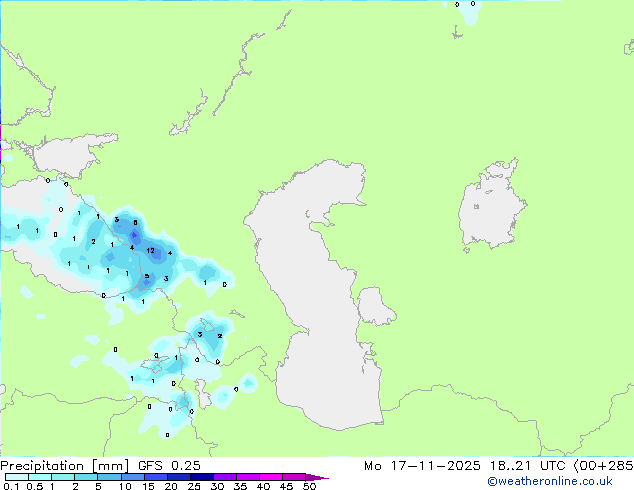Click the '12' precipitation value on map
Screen dimensions: 634x490
pyautogui.click(x=150, y=251)
